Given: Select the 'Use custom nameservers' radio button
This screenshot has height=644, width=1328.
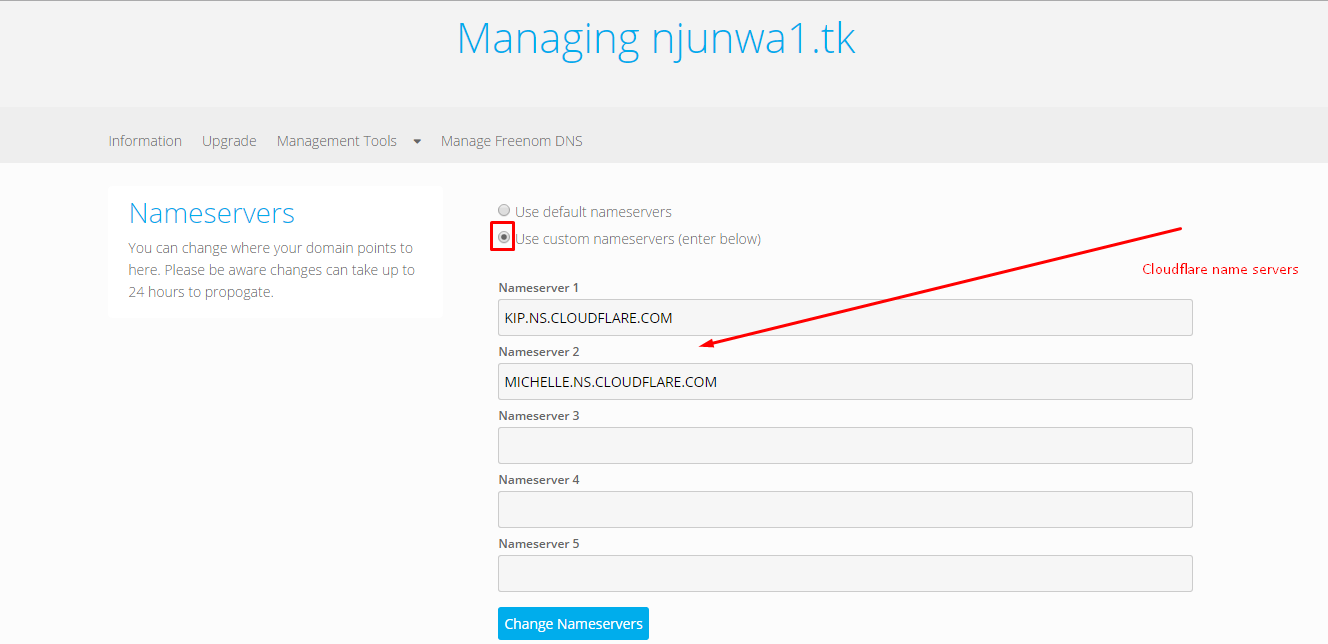Looking at the screenshot, I should [x=504, y=238].
